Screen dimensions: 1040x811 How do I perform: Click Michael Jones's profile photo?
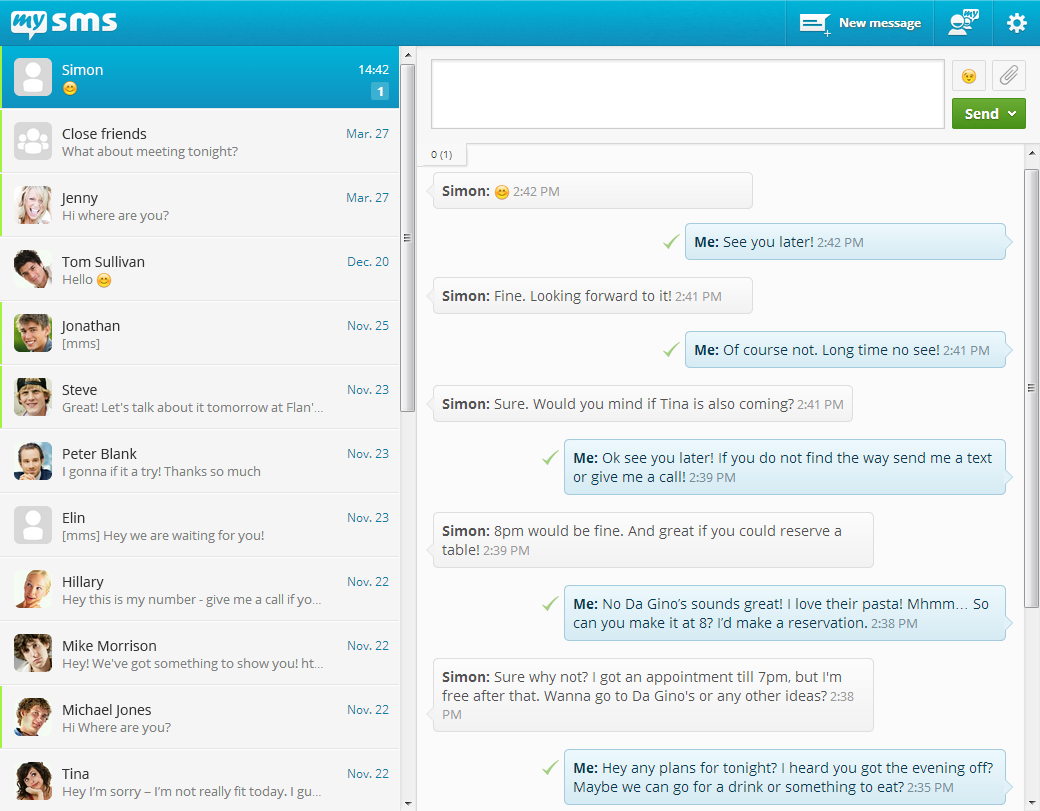click(32, 717)
